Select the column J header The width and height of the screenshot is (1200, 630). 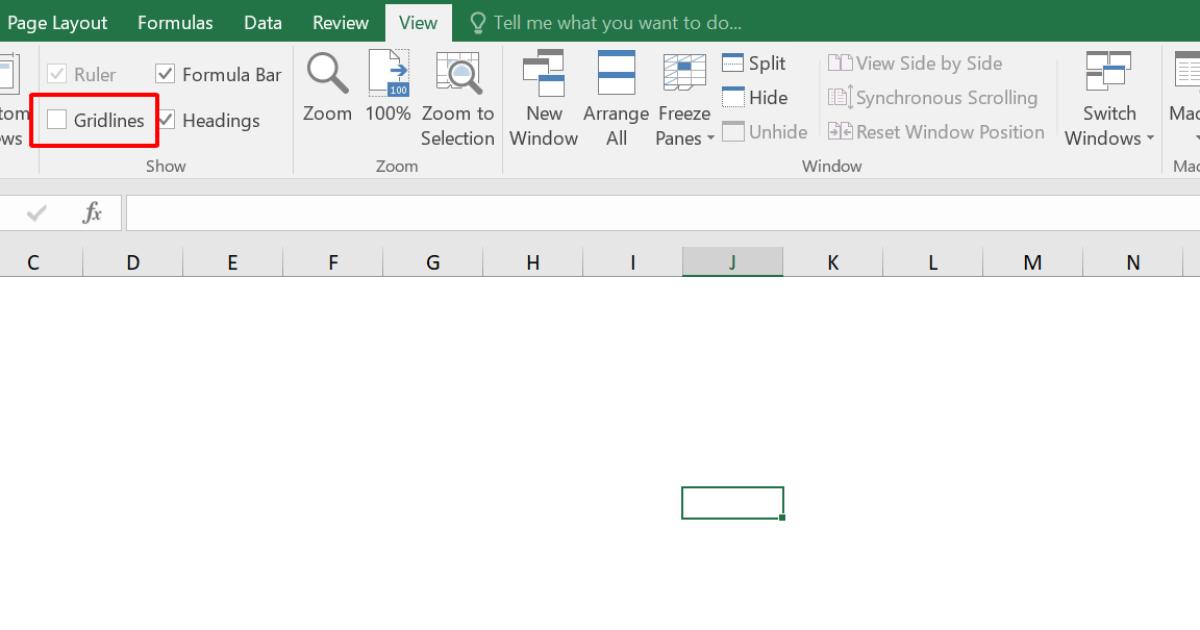(733, 261)
